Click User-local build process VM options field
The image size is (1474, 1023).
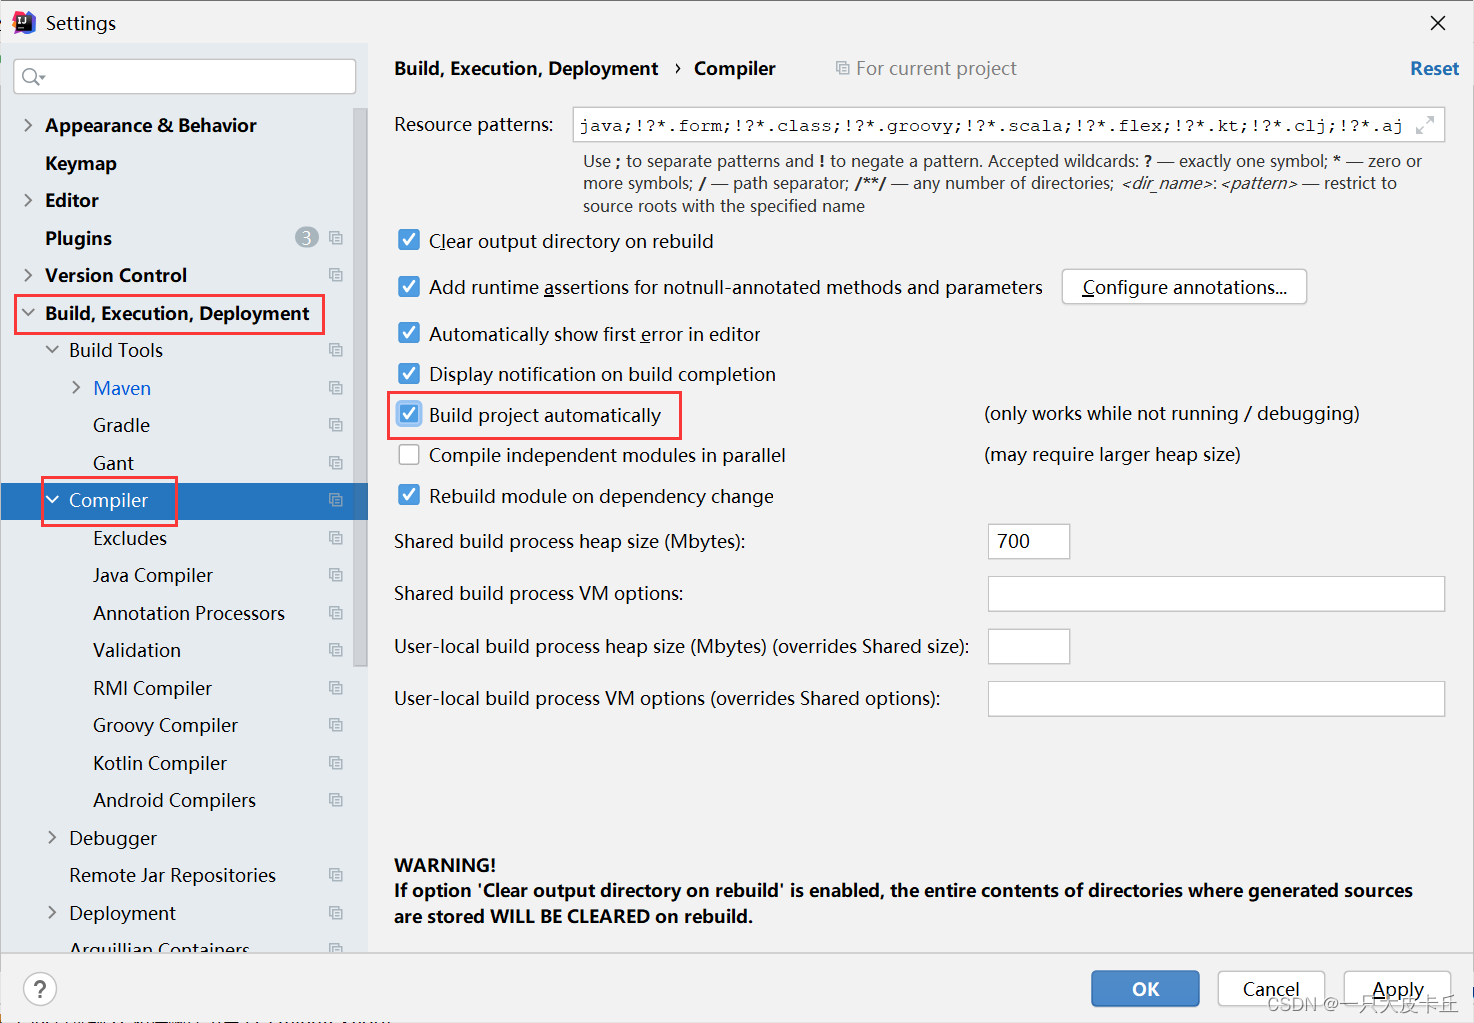1216,699
